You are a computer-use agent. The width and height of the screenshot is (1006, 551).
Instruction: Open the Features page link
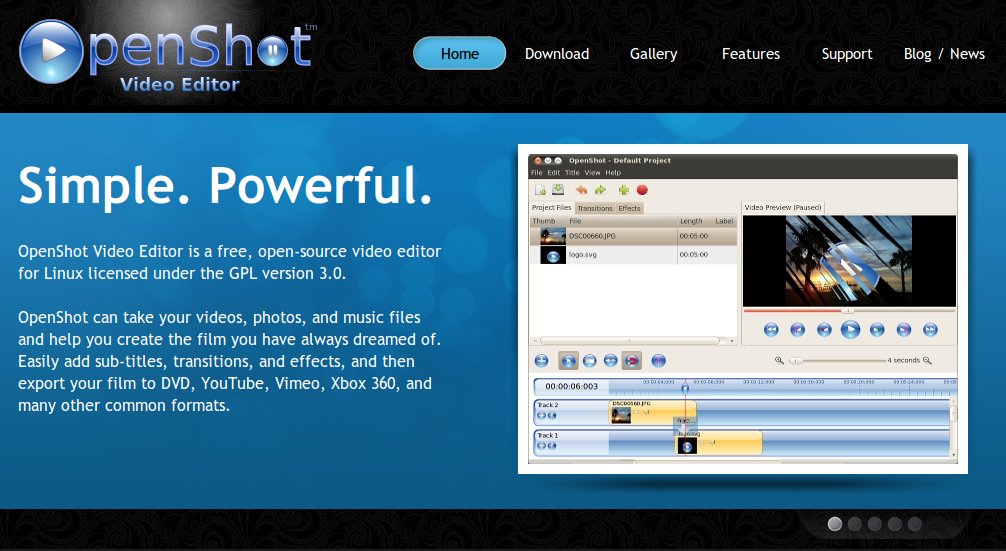coord(750,54)
